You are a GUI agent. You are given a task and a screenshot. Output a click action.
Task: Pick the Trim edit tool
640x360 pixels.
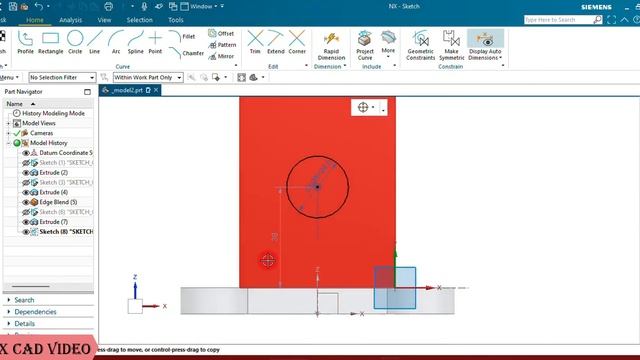click(x=255, y=42)
